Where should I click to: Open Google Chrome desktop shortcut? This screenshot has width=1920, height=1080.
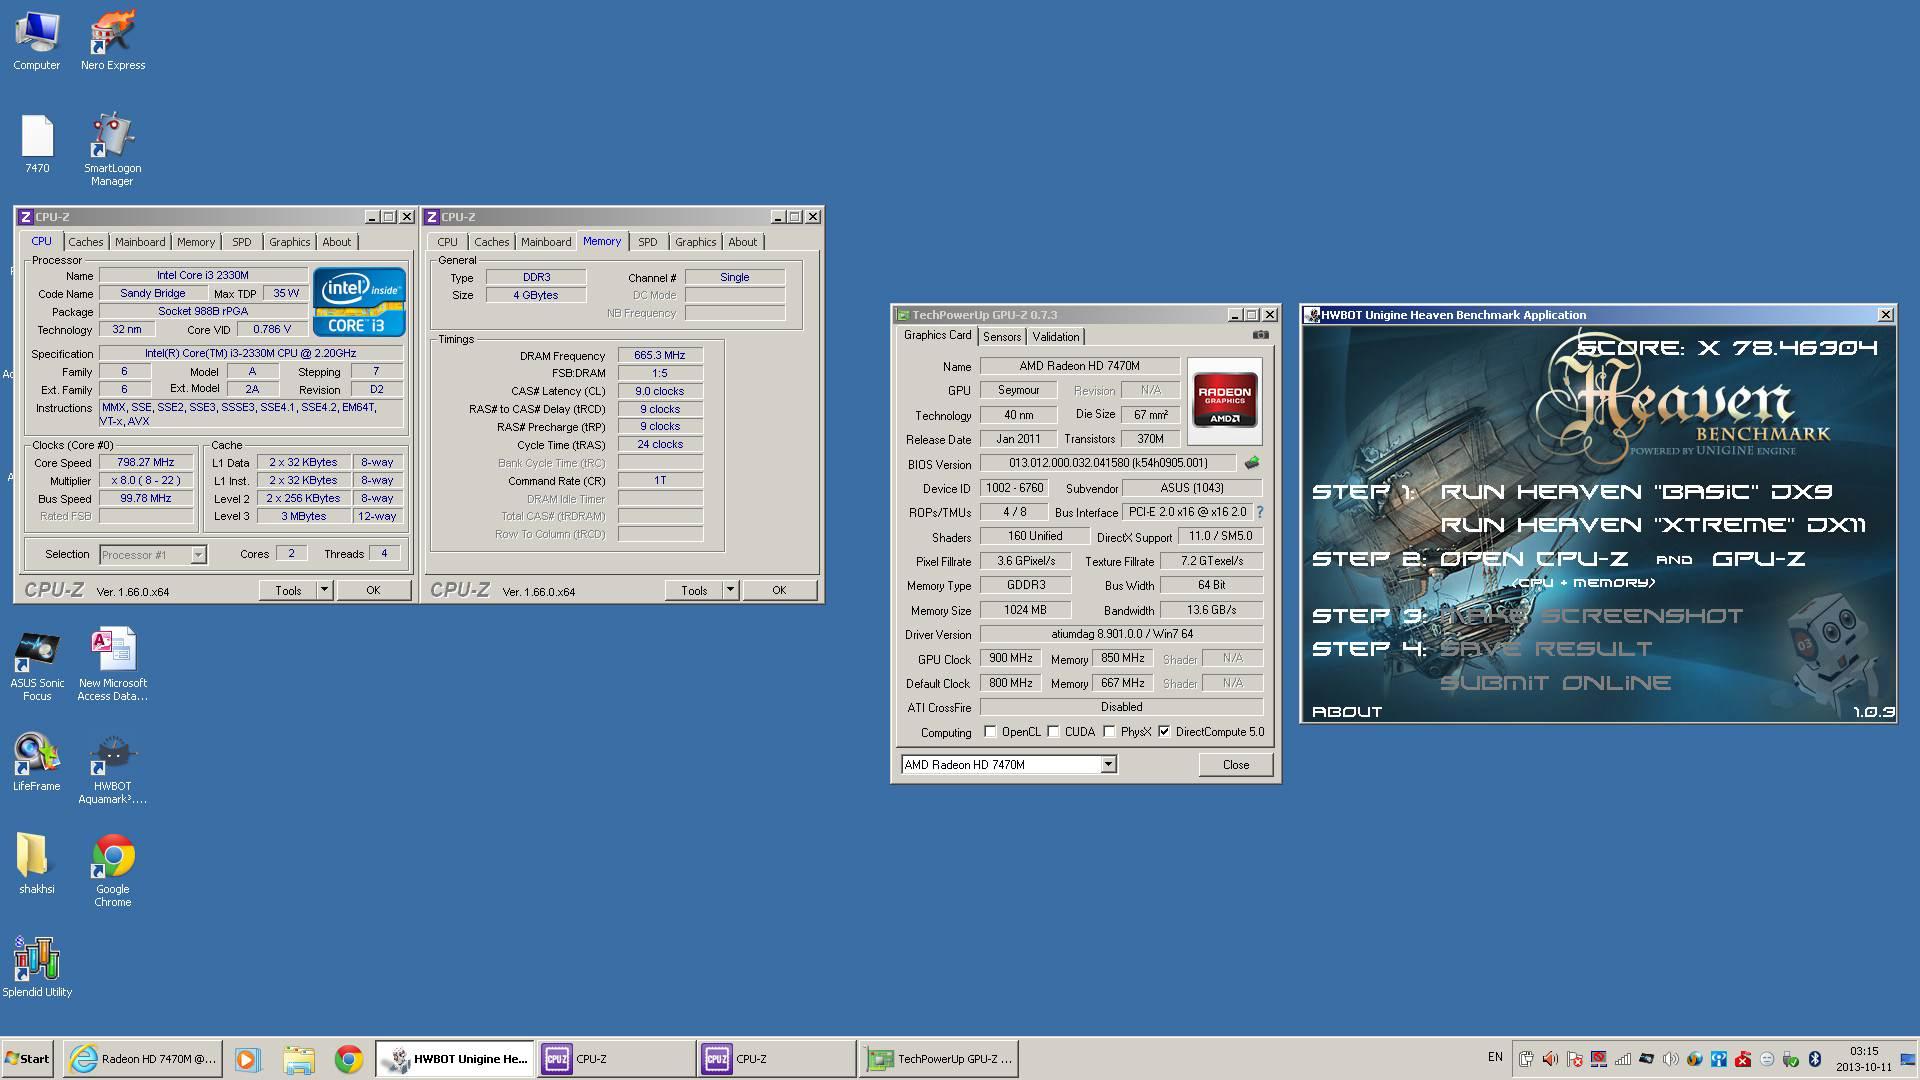[112, 871]
